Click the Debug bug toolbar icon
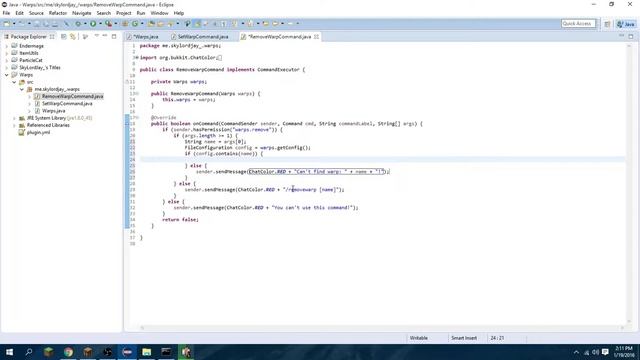The image size is (640, 360). (78, 24)
